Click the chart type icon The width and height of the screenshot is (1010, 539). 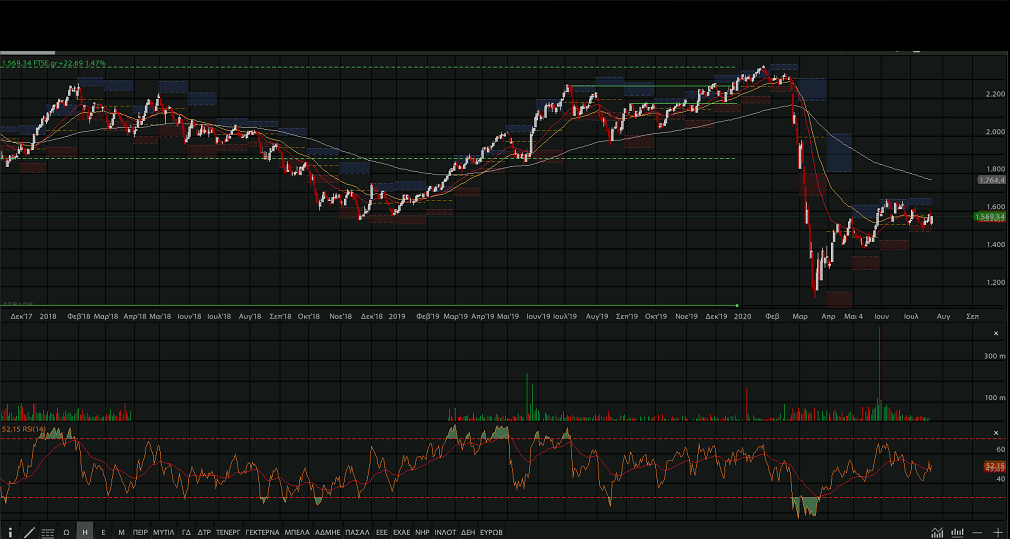click(x=937, y=532)
